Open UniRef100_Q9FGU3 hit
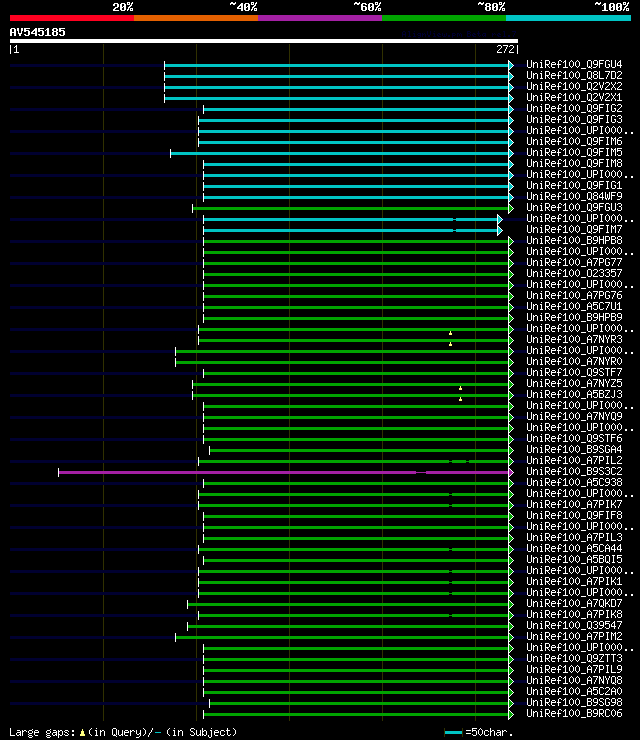 (574, 207)
